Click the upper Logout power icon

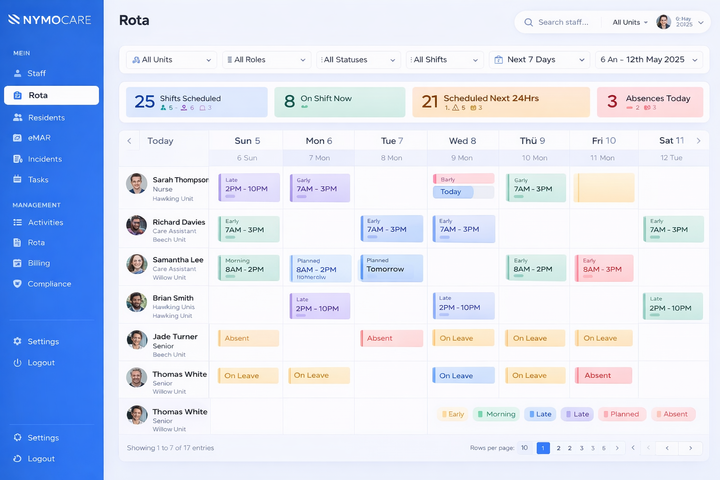pos(17,362)
